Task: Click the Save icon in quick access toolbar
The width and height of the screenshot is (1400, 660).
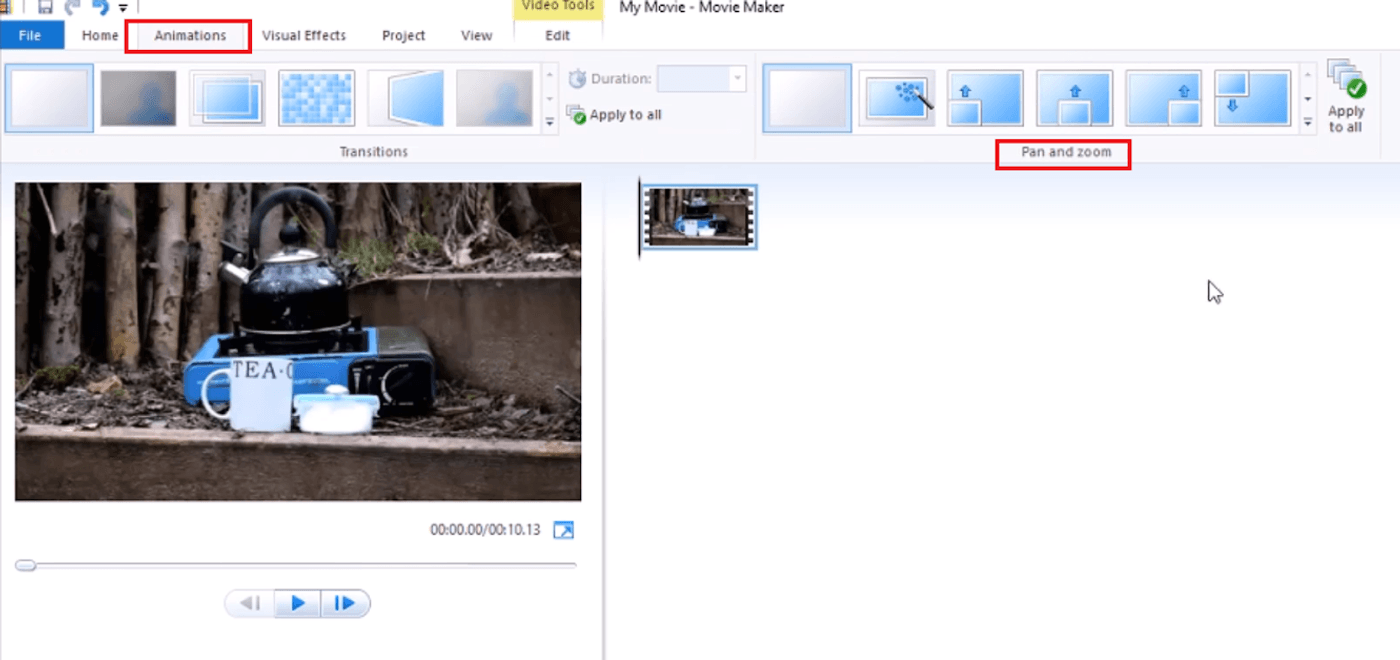Action: [x=44, y=6]
